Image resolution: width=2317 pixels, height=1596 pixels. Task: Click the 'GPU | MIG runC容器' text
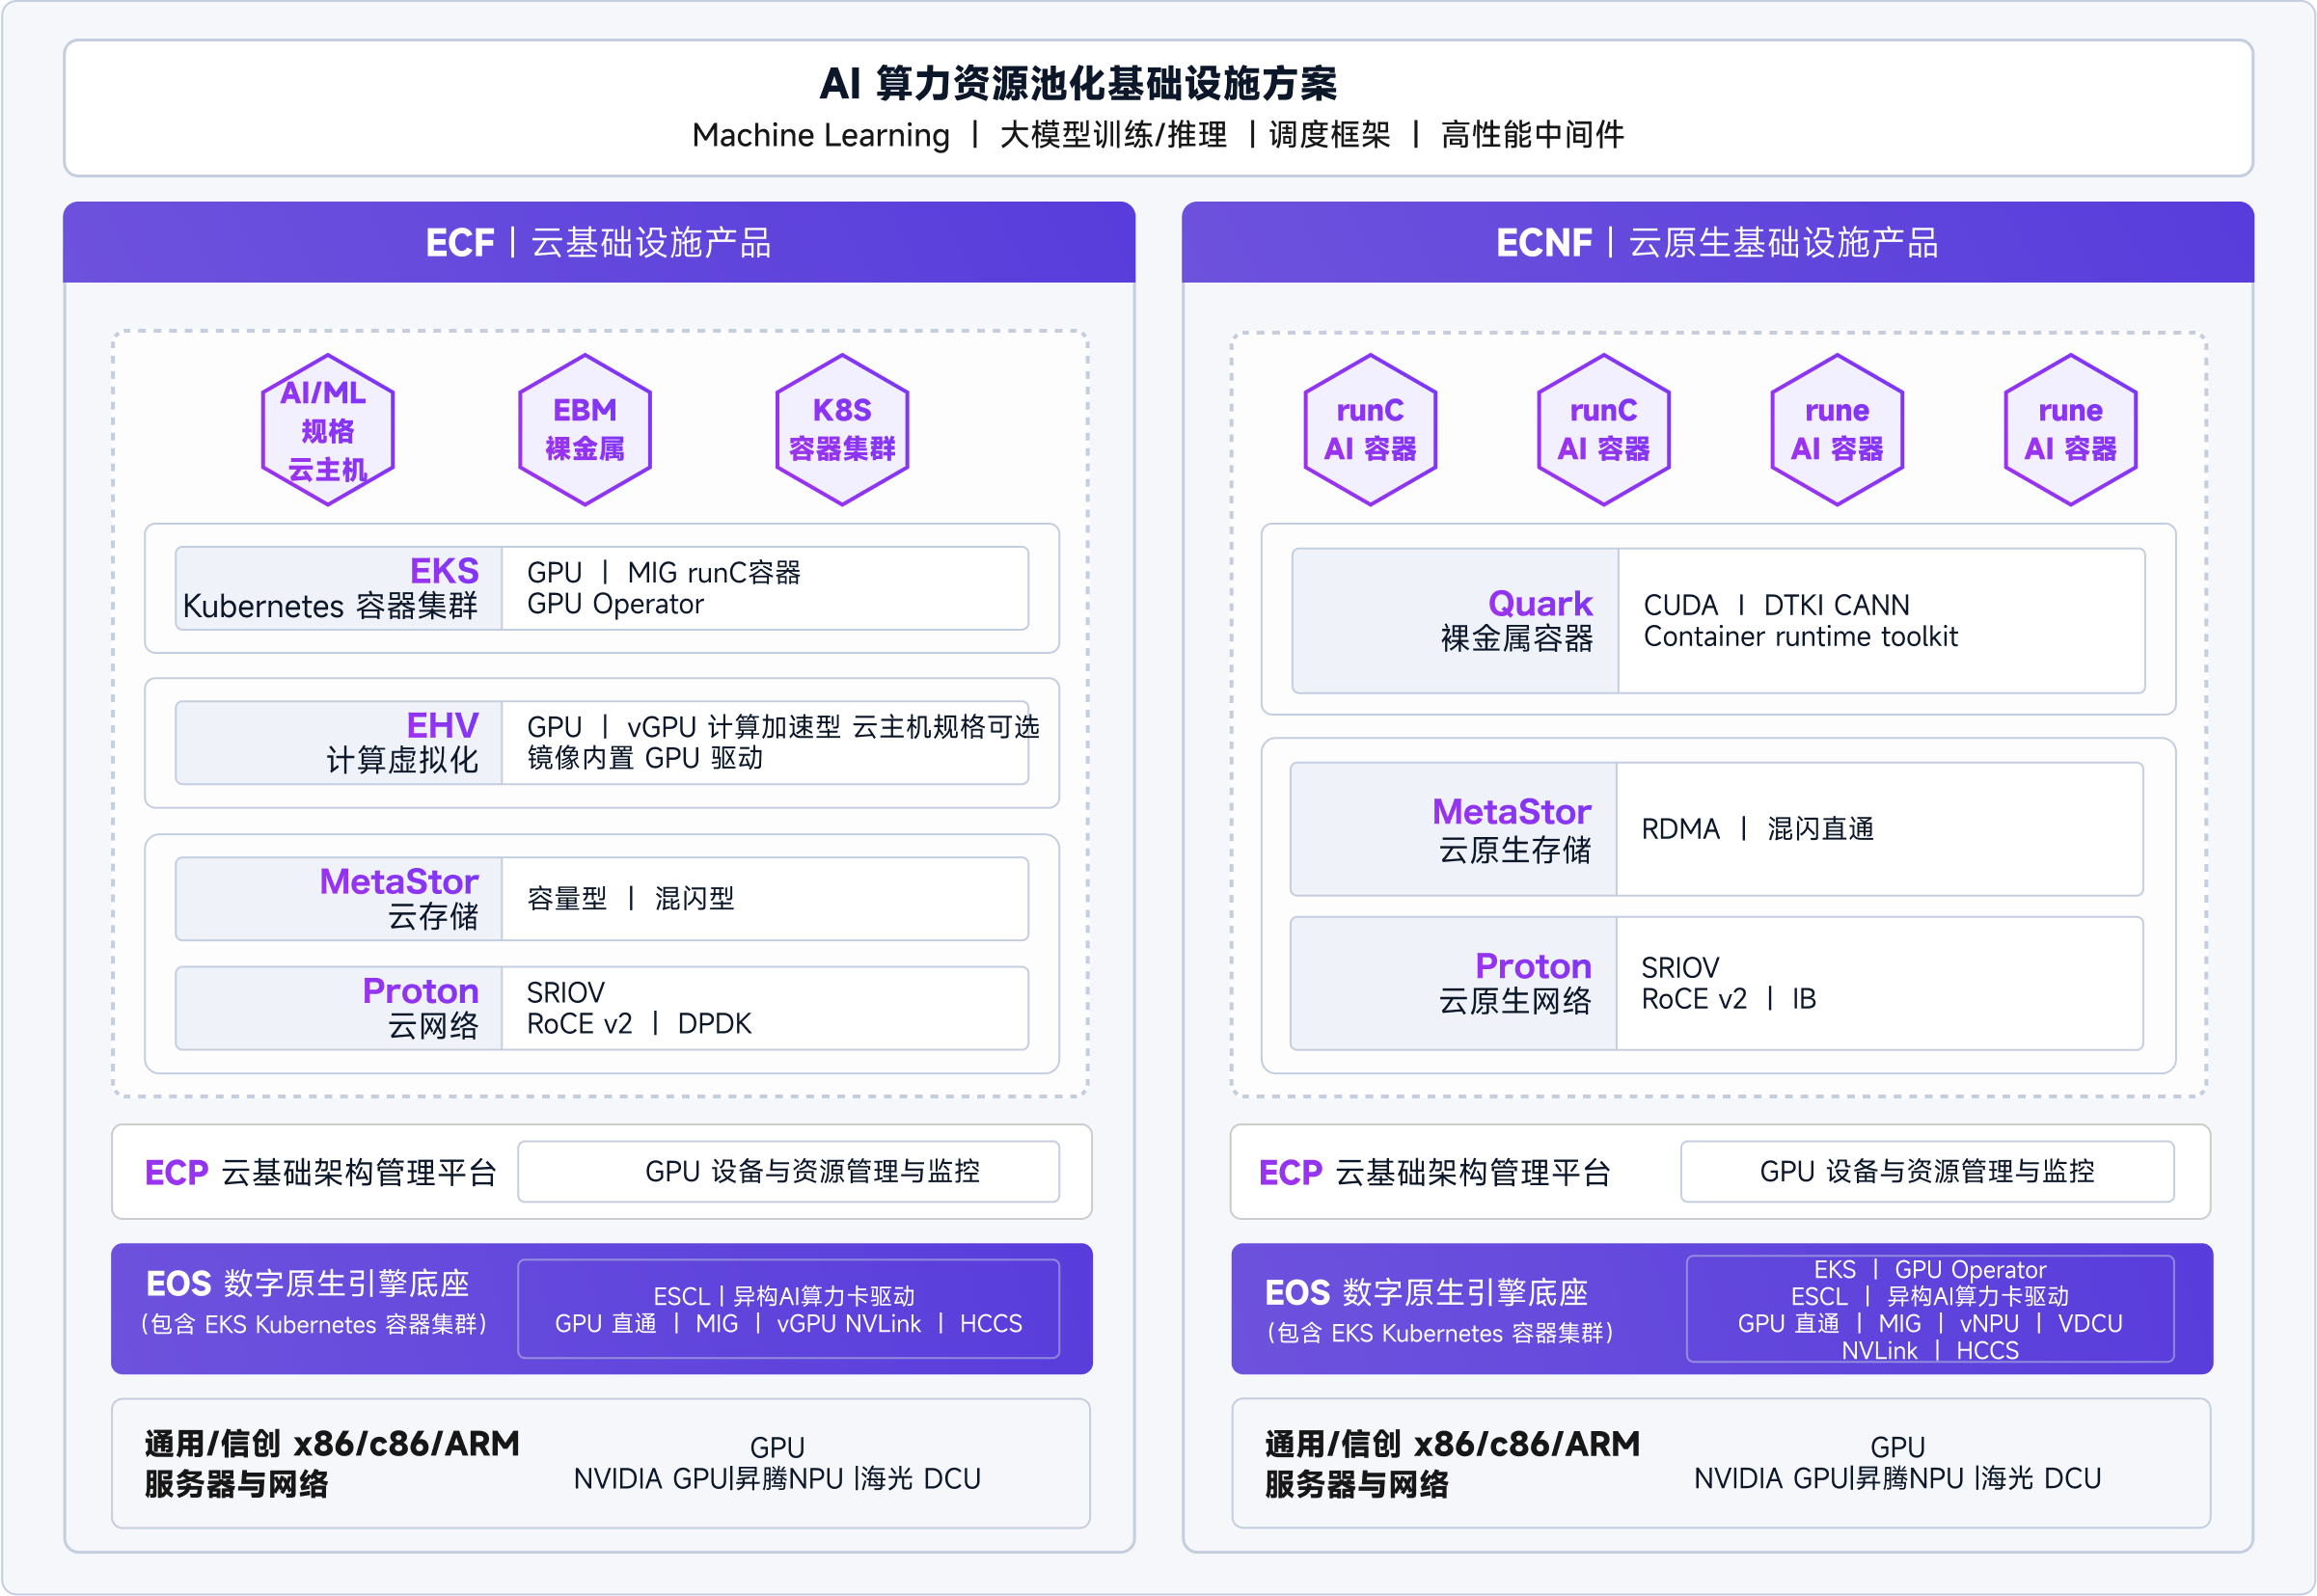(663, 573)
